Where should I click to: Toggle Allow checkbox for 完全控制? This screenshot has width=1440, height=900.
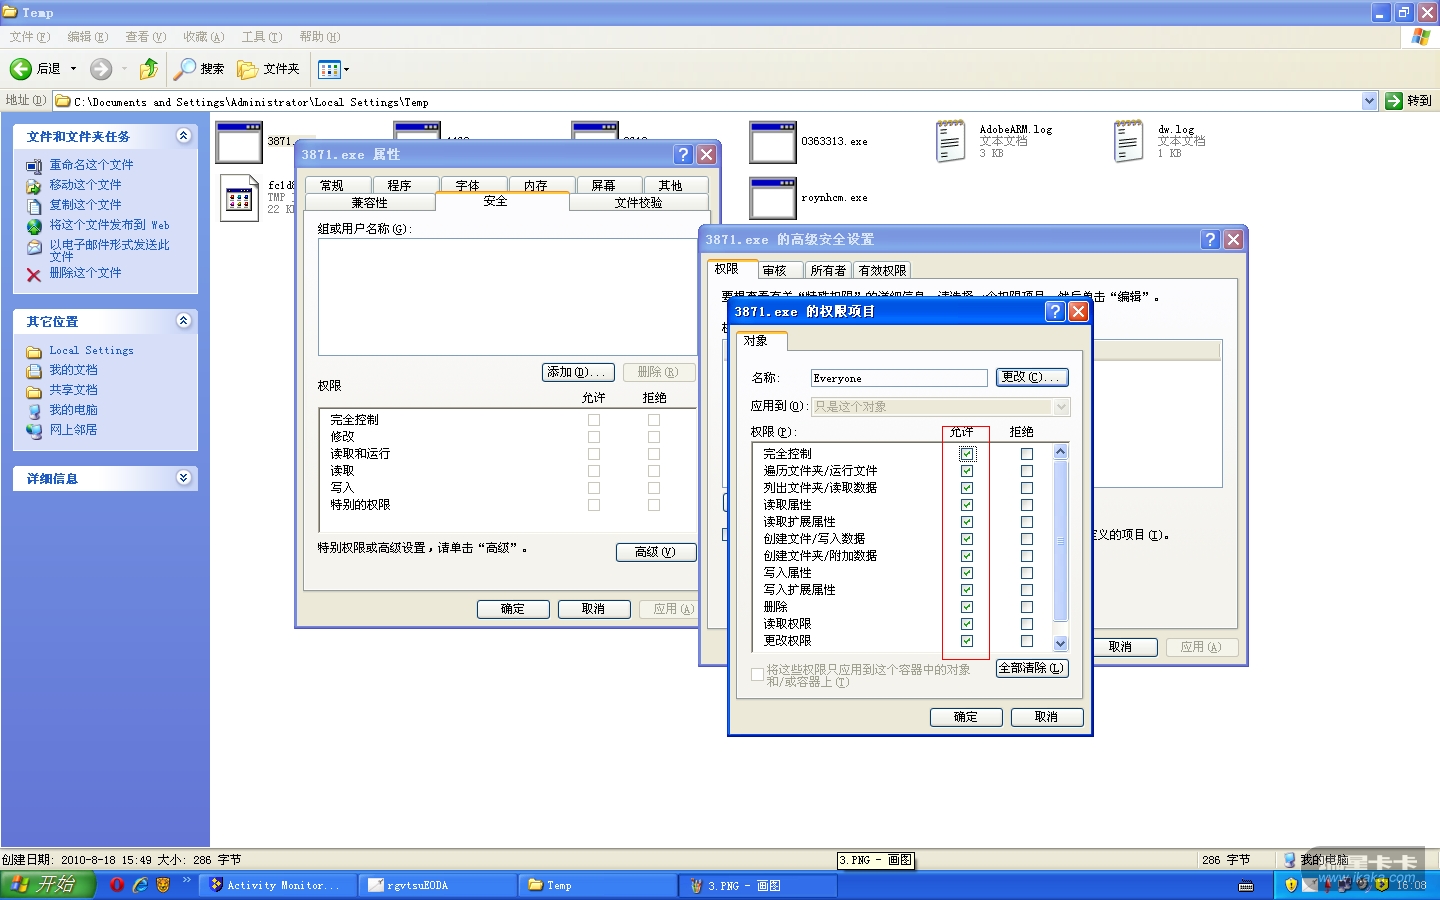(967, 454)
